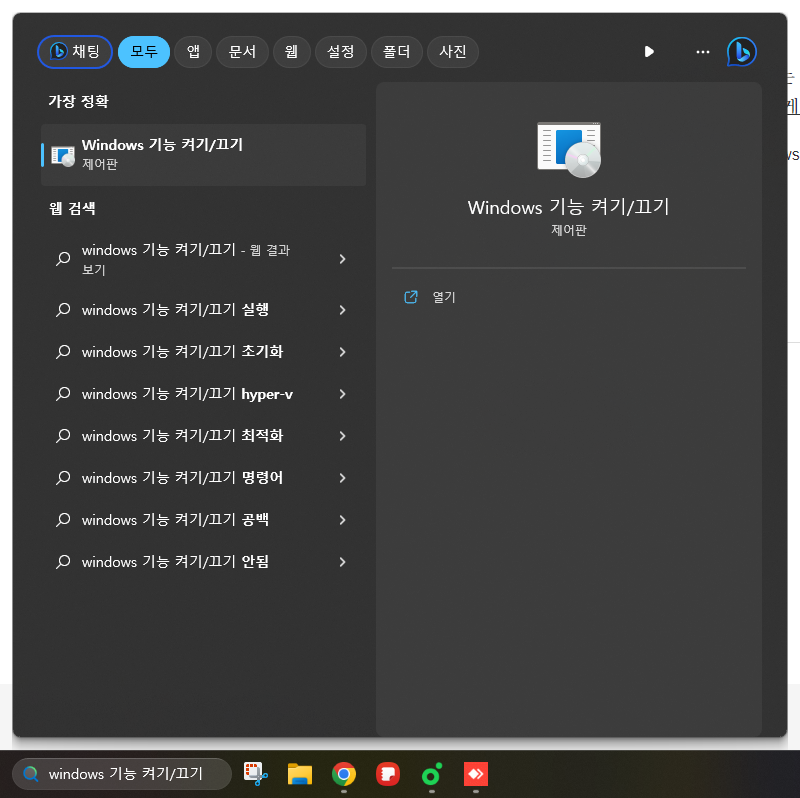Image resolution: width=800 pixels, height=798 pixels.
Task: Open AnyDesk from the taskbar
Action: tap(476, 775)
